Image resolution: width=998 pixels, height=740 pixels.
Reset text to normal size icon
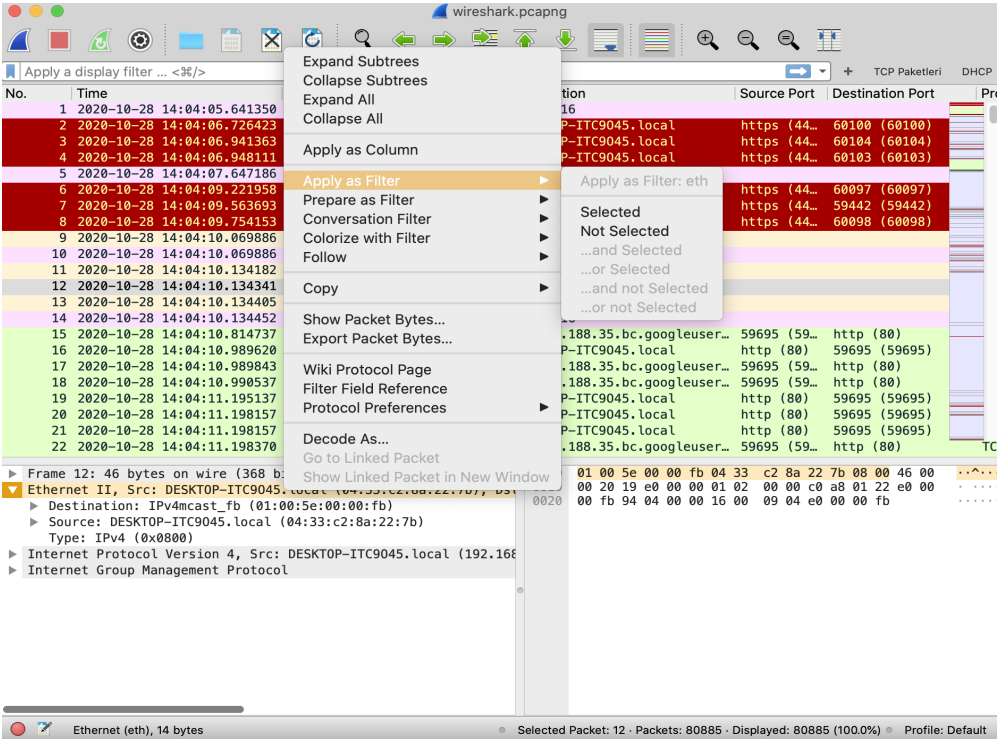(788, 40)
